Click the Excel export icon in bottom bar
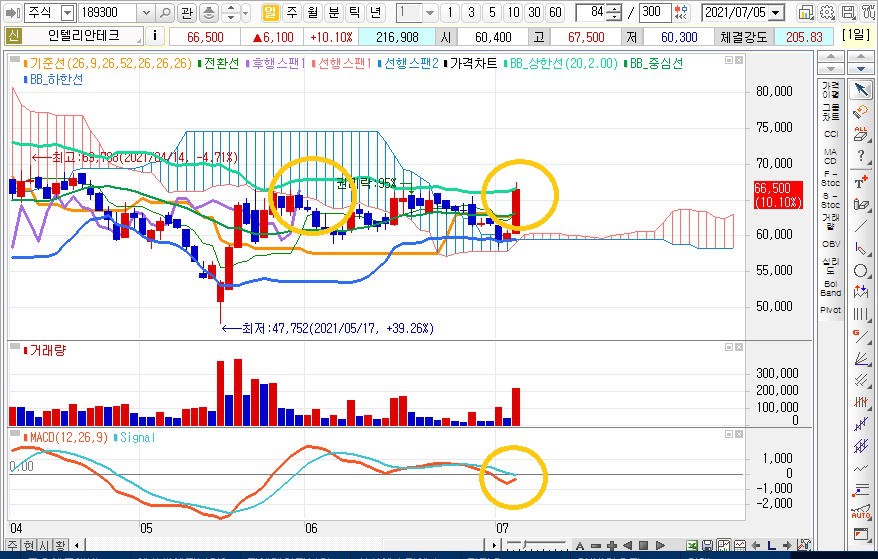Image resolution: width=878 pixels, height=559 pixels. pyautogui.click(x=692, y=545)
